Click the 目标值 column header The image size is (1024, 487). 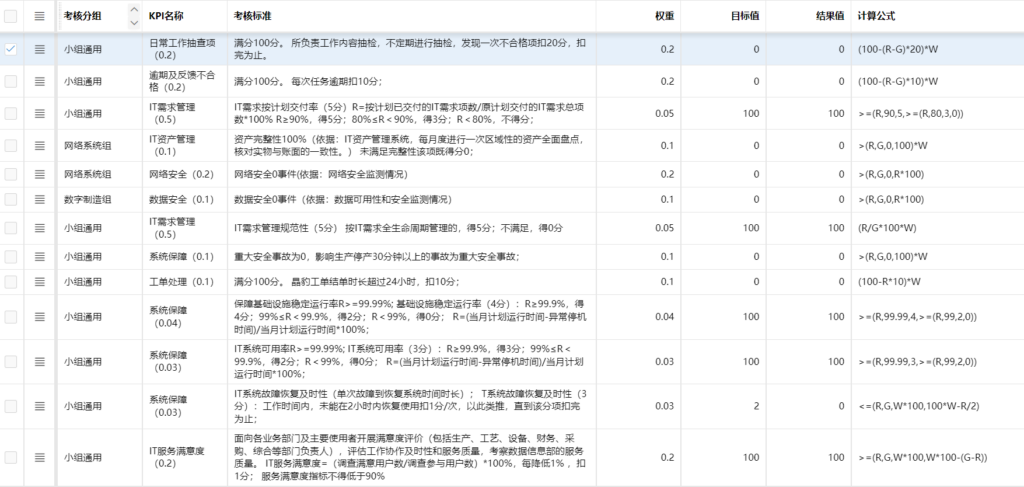(x=745, y=16)
